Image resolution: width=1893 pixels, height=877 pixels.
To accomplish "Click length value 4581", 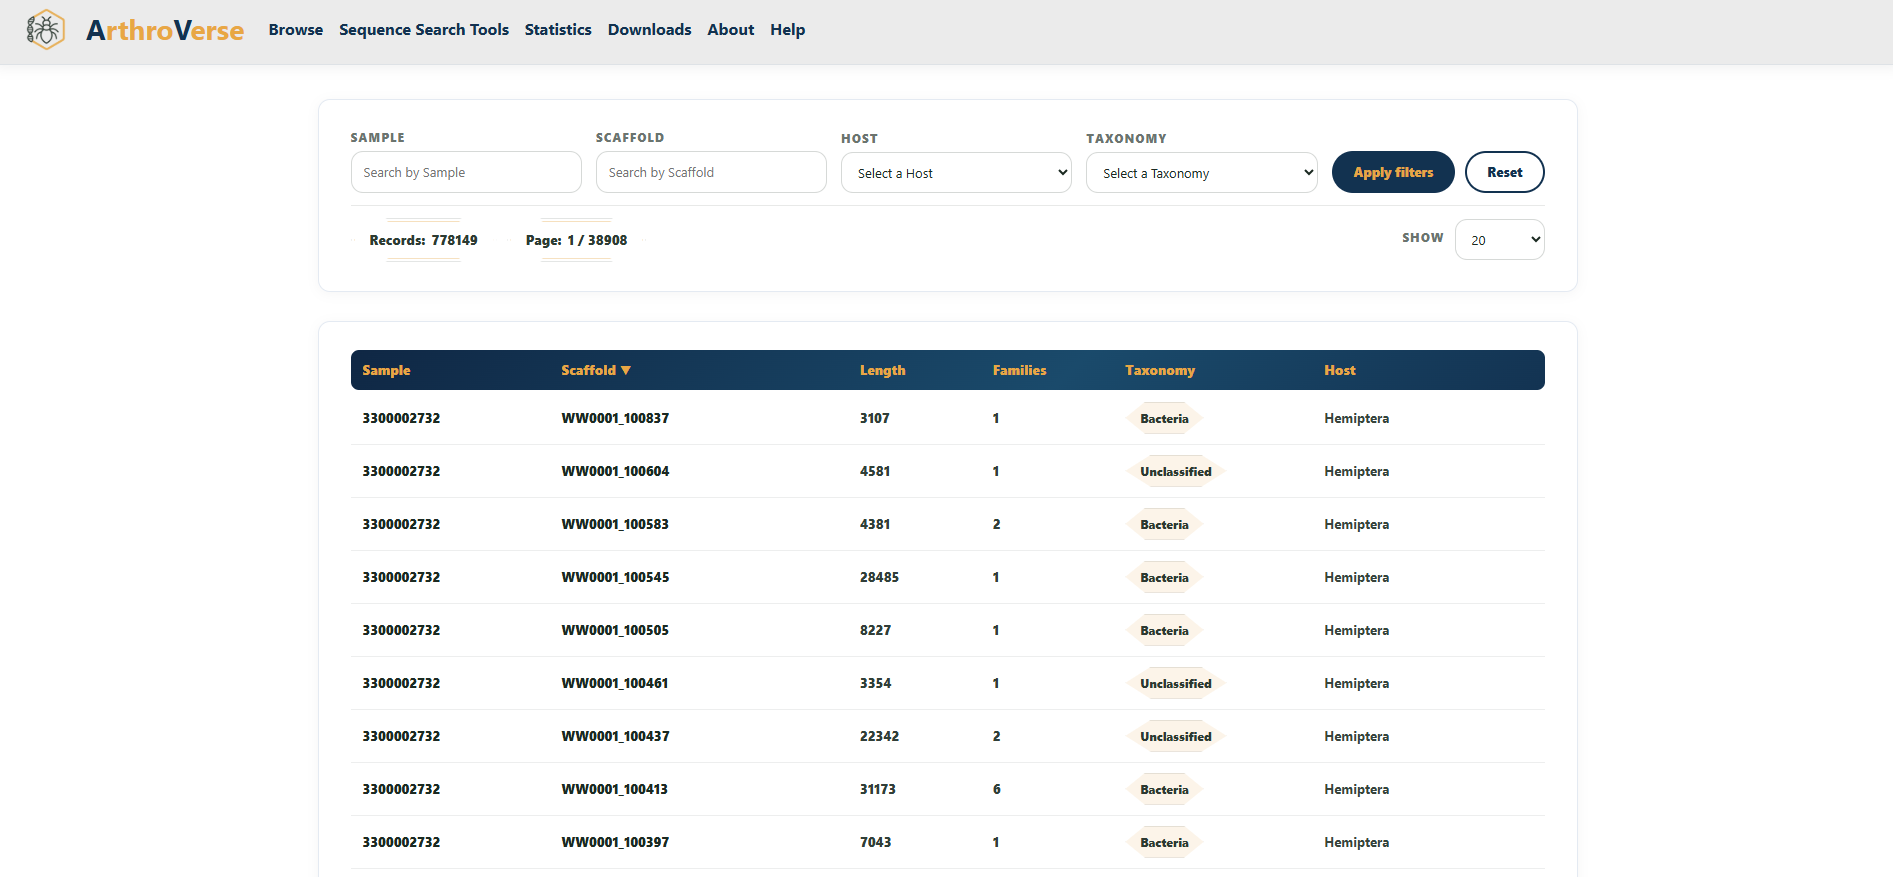I will [x=875, y=471].
